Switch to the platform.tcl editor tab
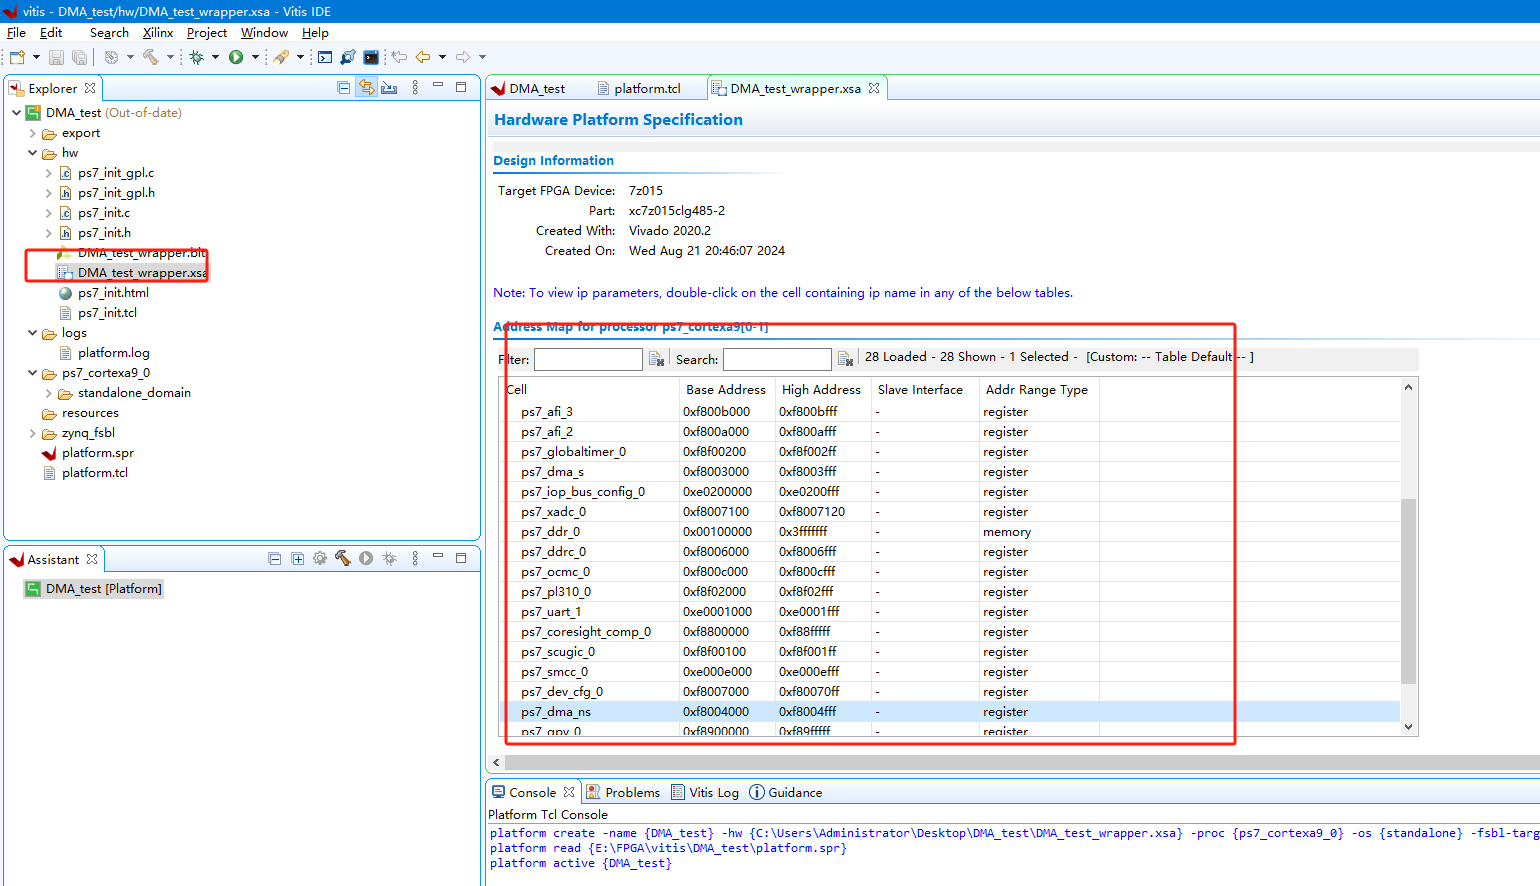The height and width of the screenshot is (886, 1540). tap(639, 89)
